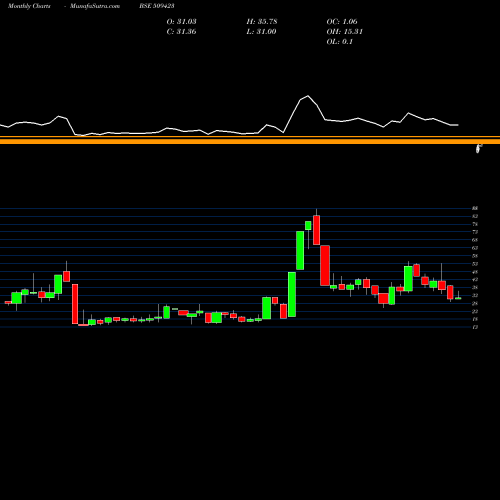Click the small marker below orange band at right

coord(479,149)
